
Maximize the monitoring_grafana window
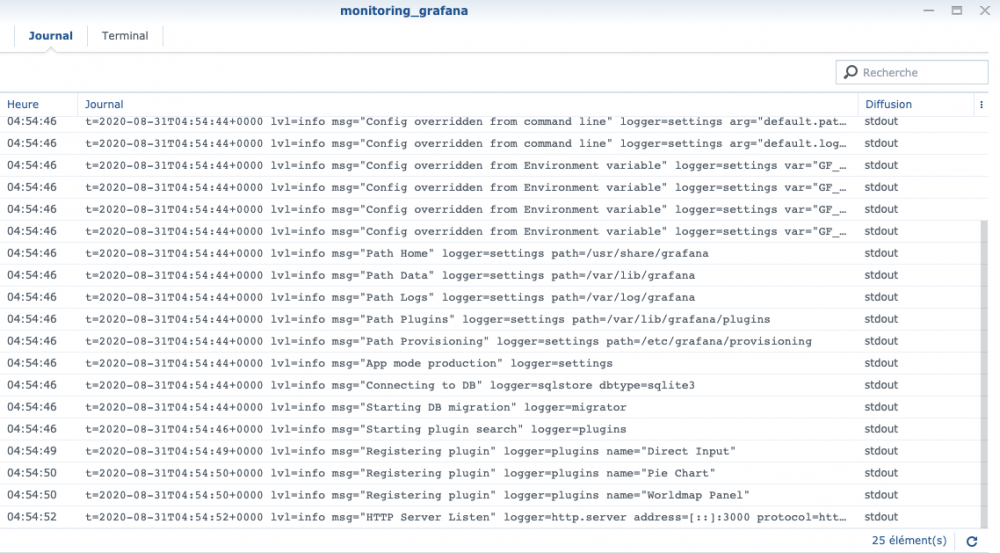coord(957,11)
